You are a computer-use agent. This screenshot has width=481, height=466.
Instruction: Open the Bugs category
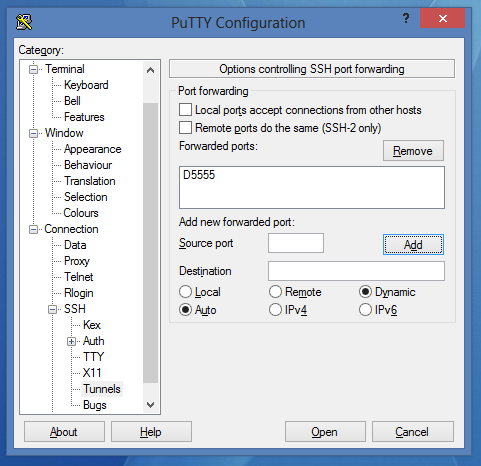click(x=95, y=405)
